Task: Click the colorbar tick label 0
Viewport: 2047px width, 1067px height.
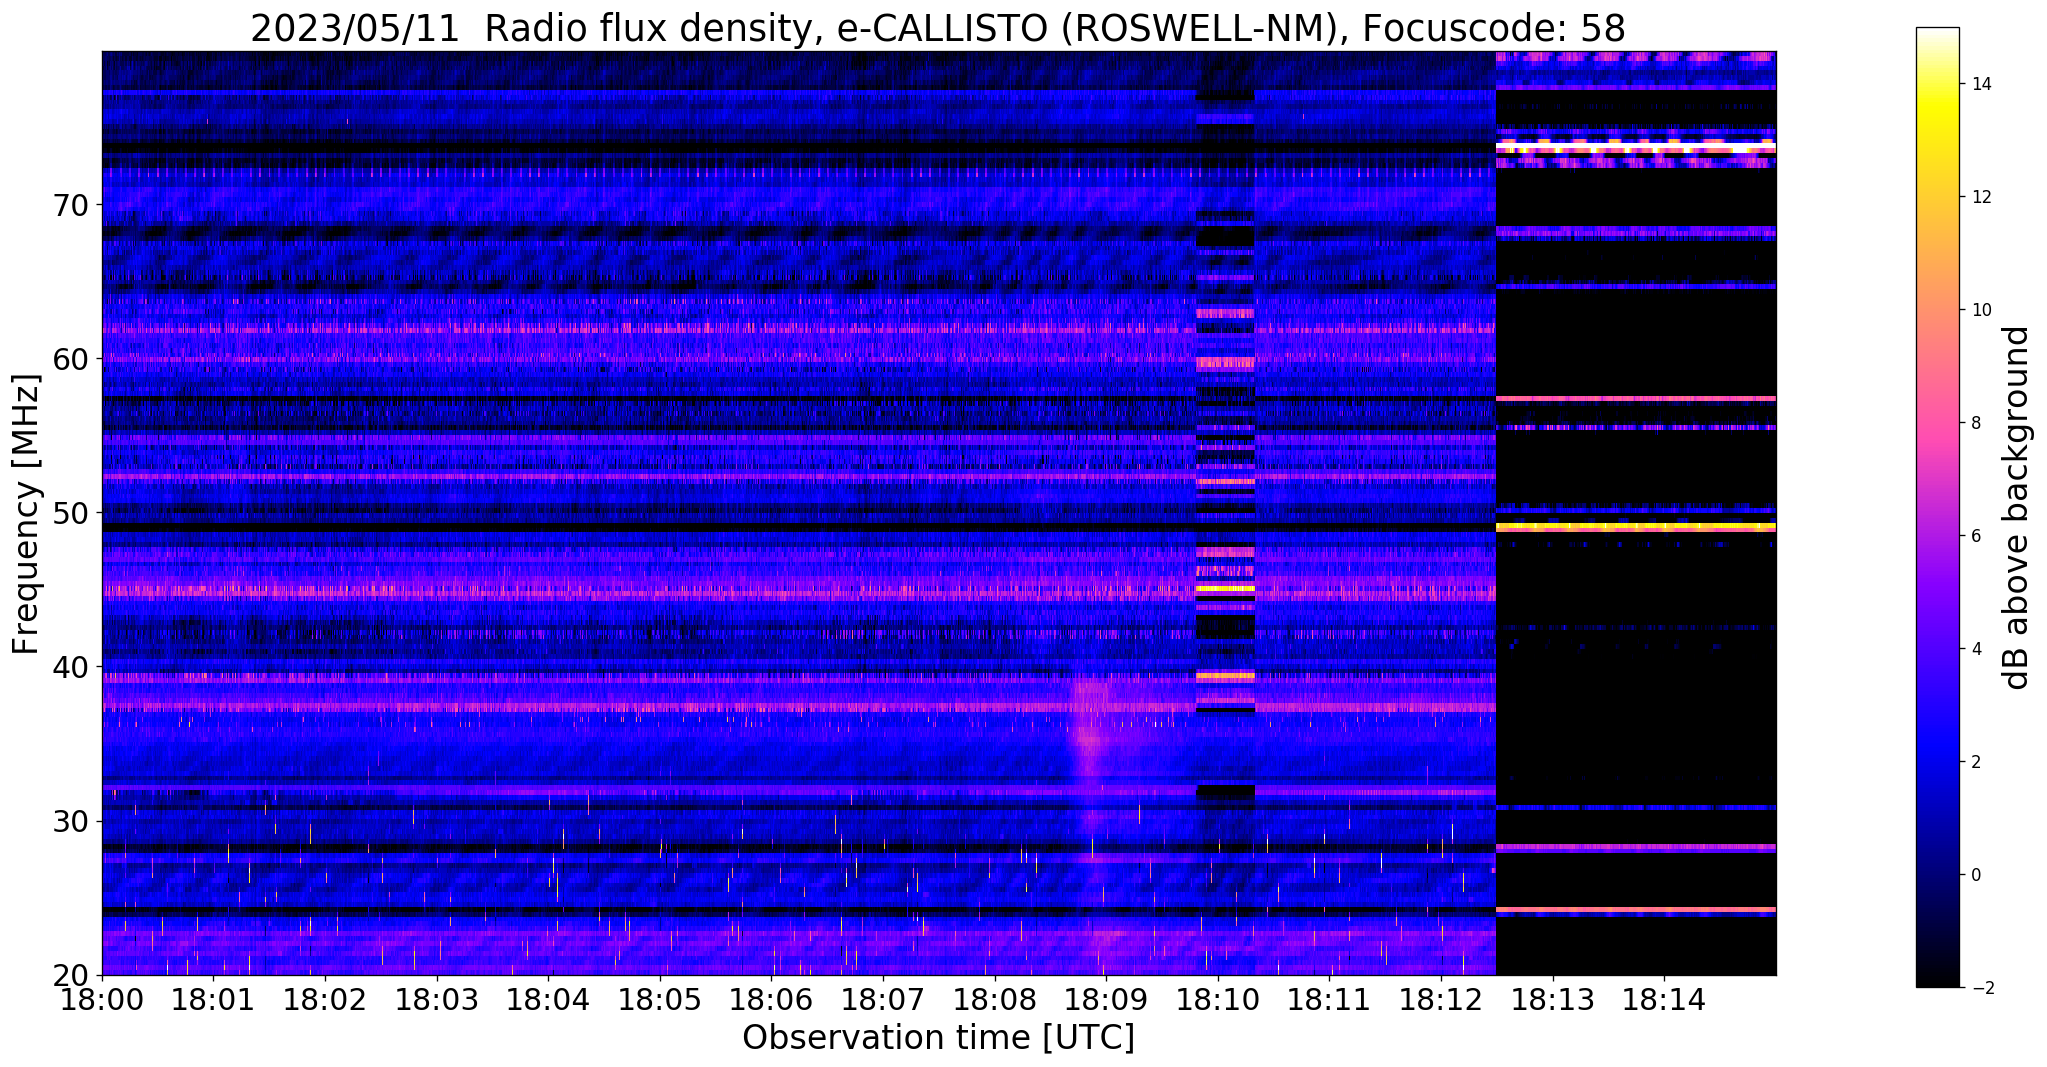Action: pos(1975,875)
